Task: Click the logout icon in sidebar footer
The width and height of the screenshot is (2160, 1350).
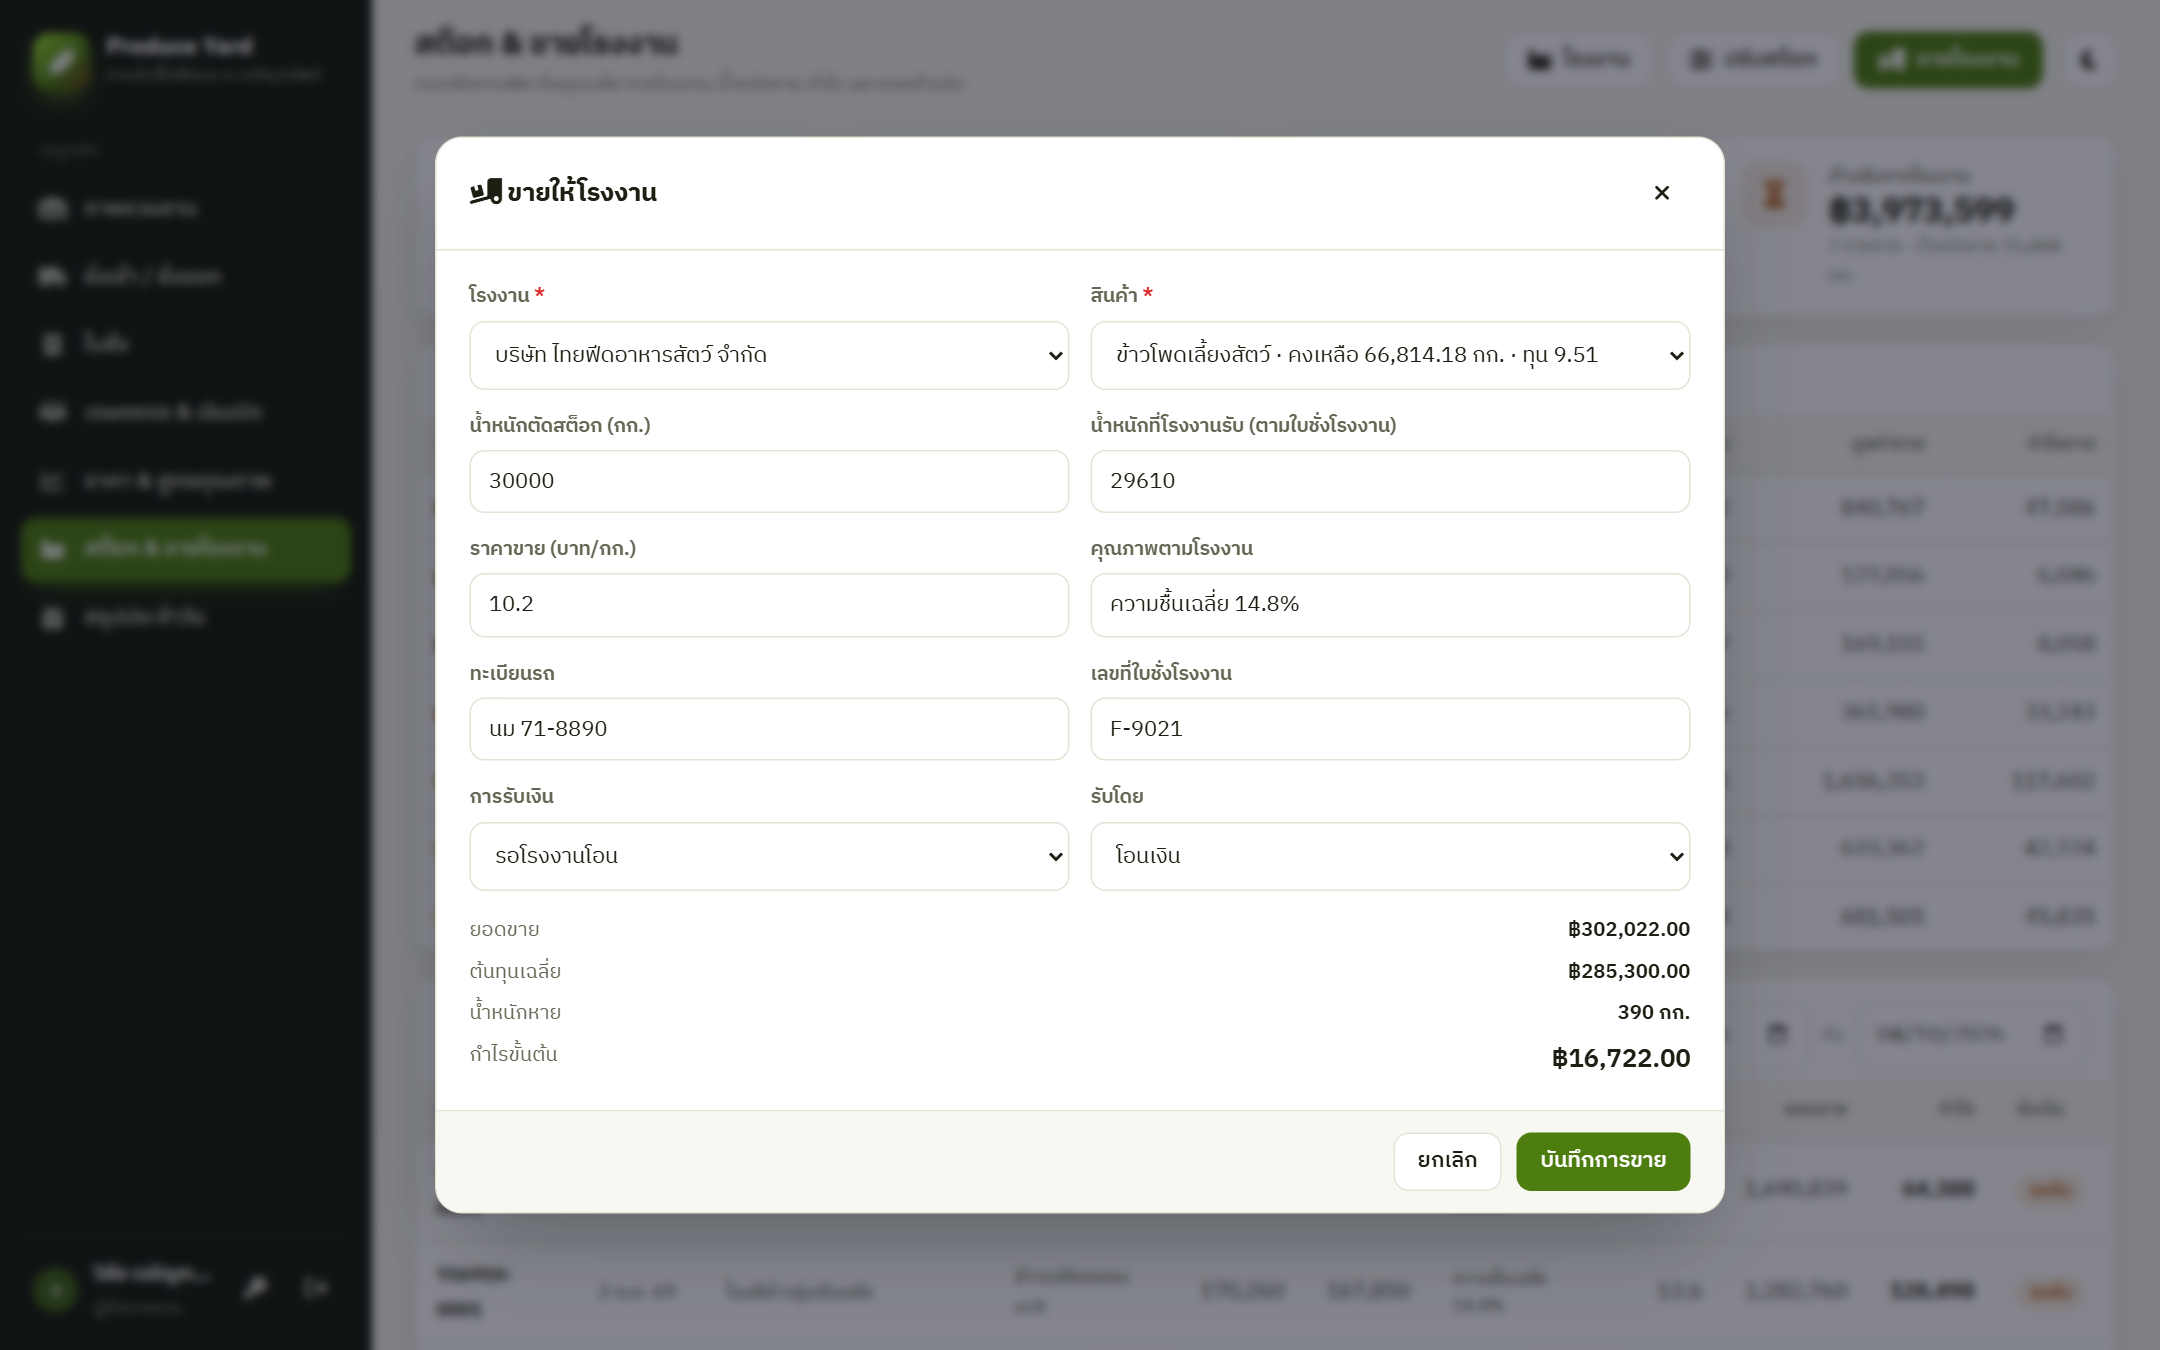Action: tap(316, 1287)
